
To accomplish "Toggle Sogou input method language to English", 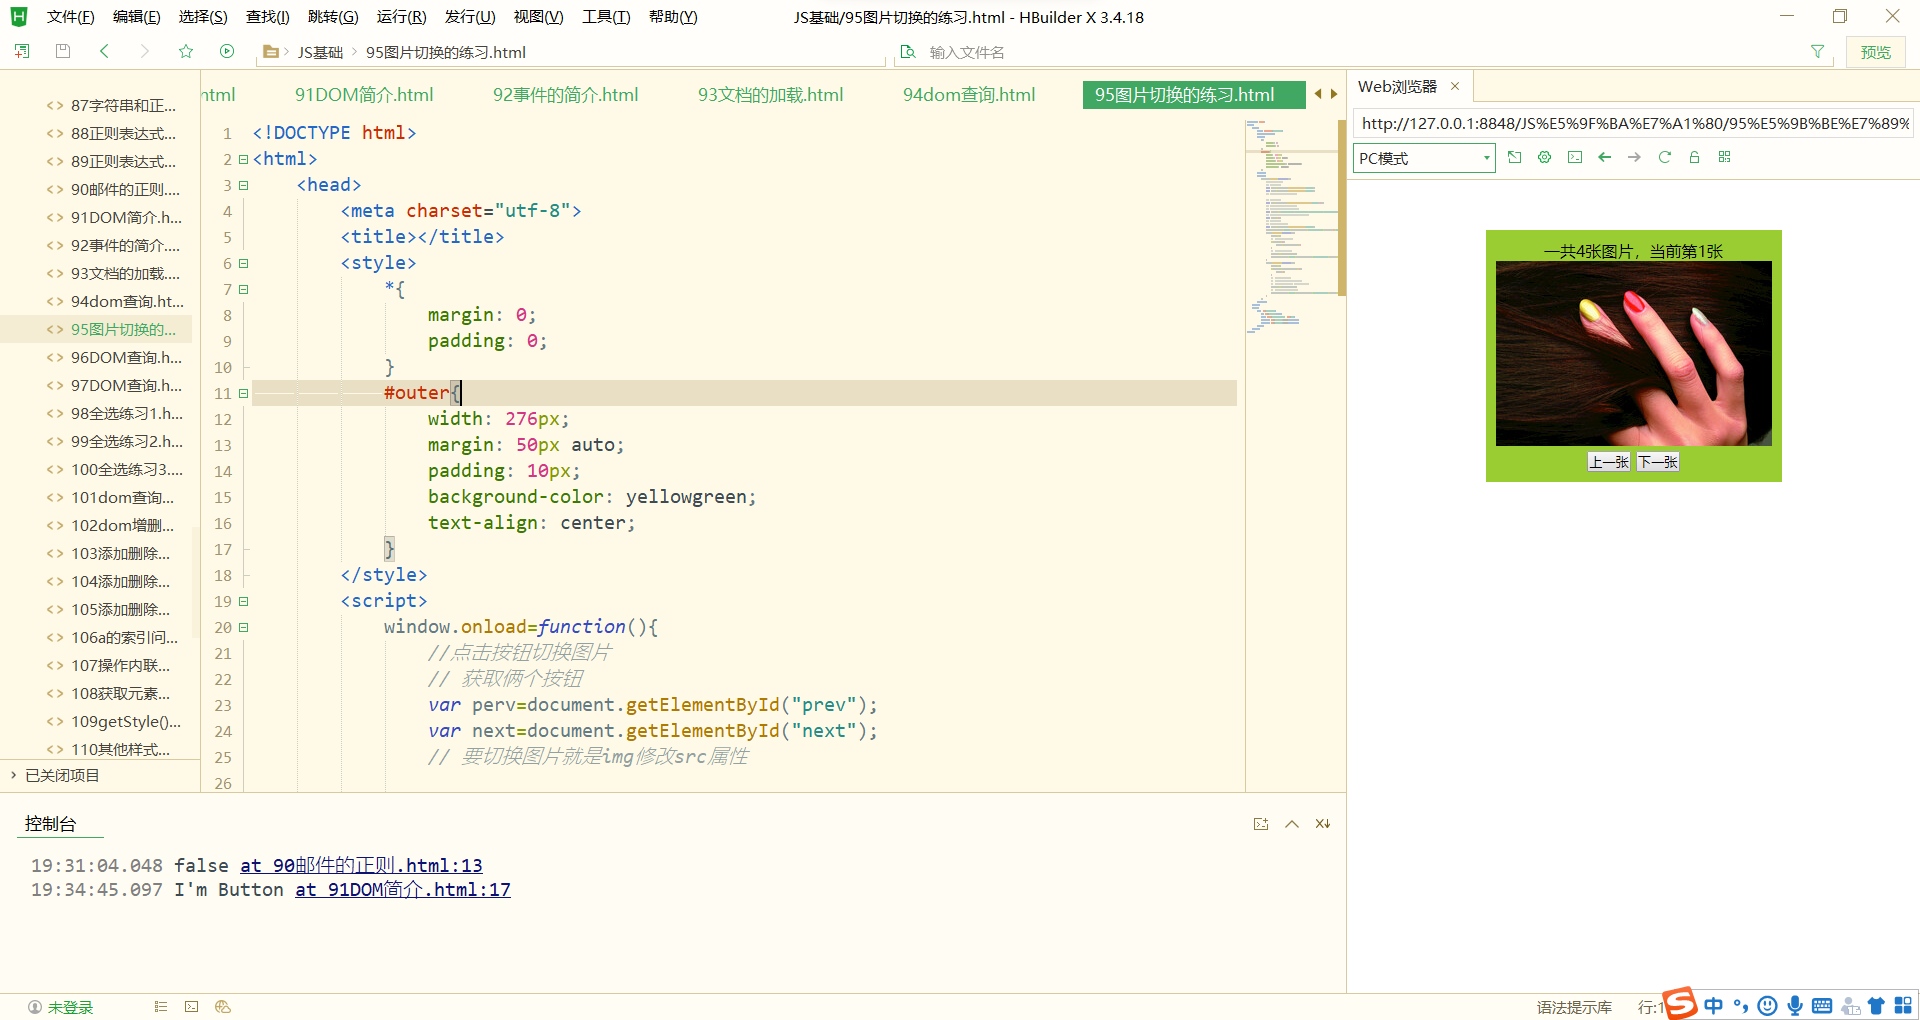I will pyautogui.click(x=1713, y=1005).
